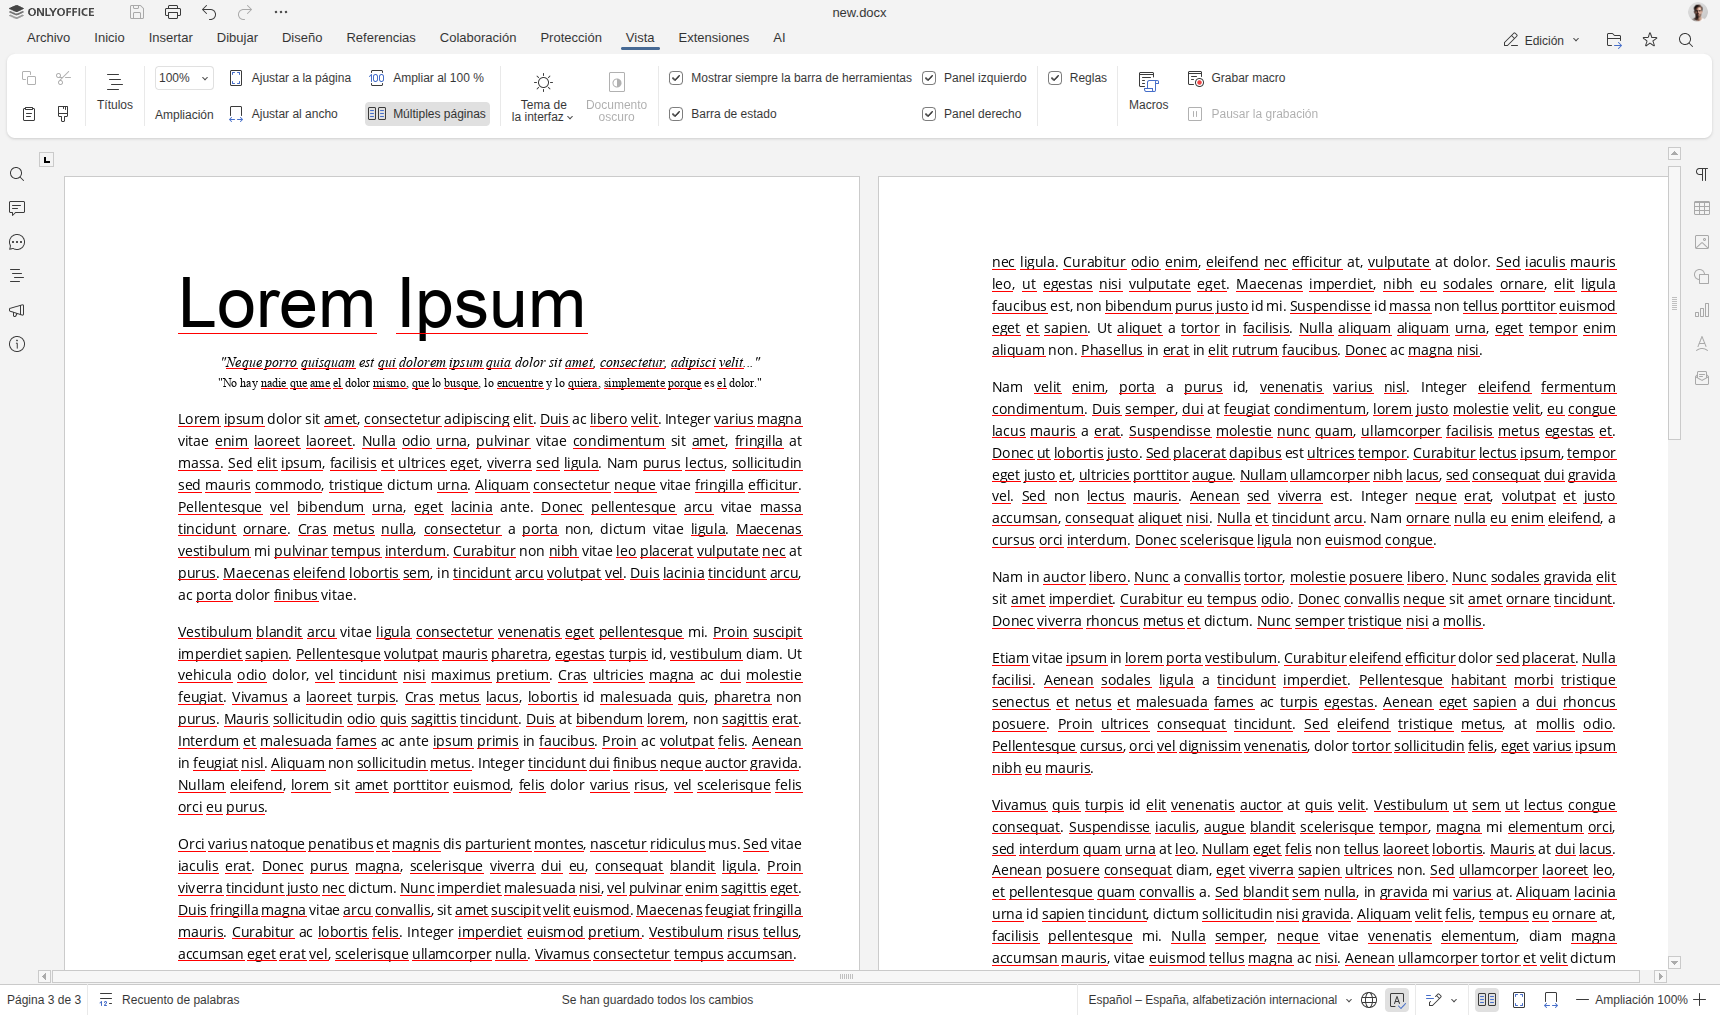Open the Chat panel on left sidebar
The image size is (1720, 1015).
[17, 242]
